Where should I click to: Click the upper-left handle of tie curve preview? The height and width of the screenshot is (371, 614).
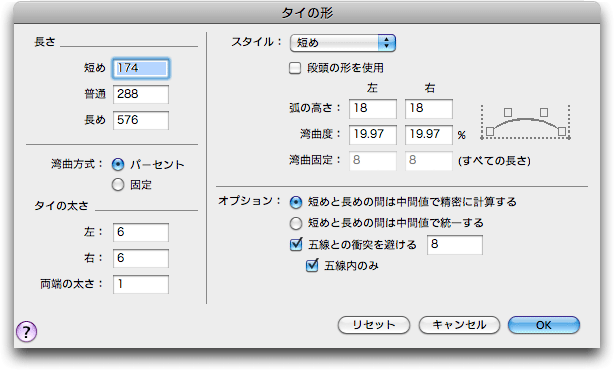click(508, 112)
